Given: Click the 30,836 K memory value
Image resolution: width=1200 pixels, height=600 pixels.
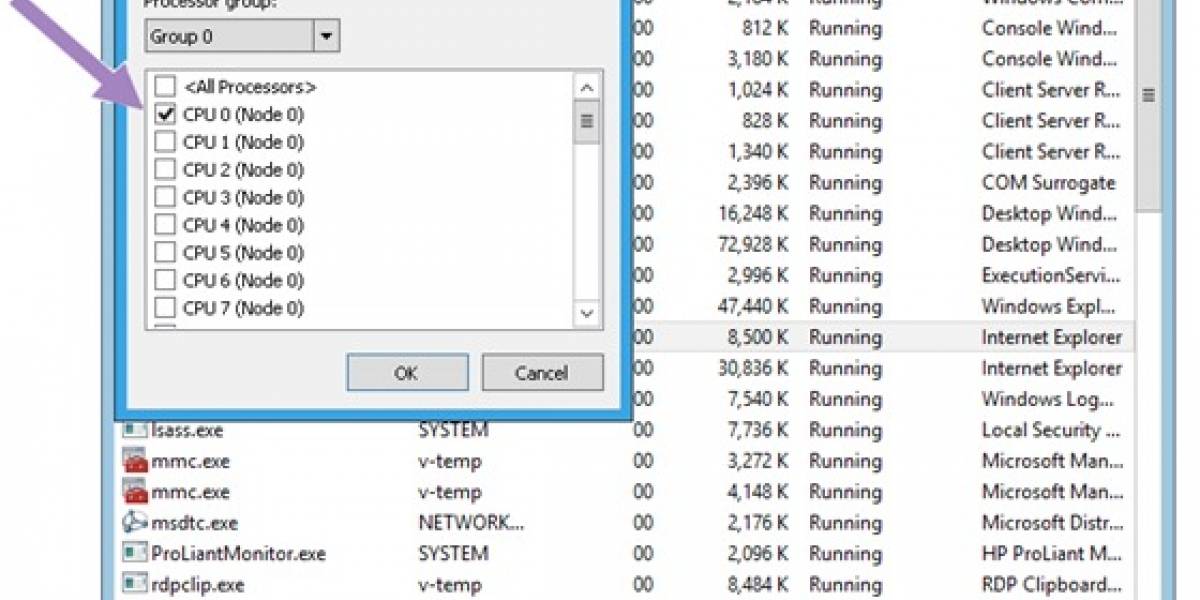Looking at the screenshot, I should (x=753, y=368).
